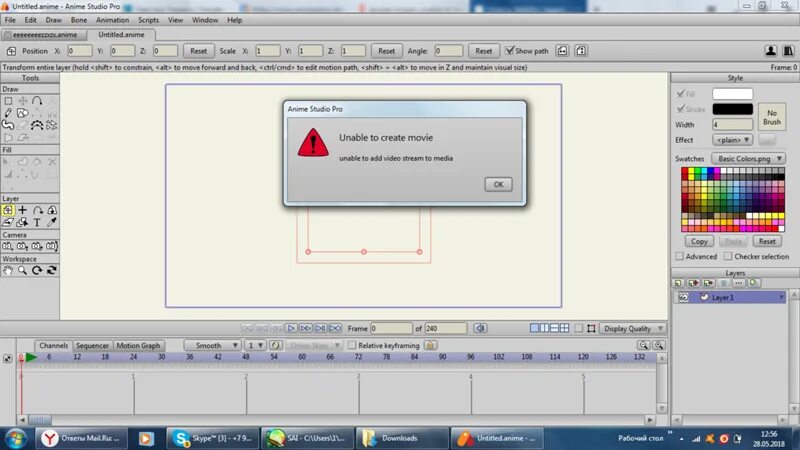Click the No Brush button
Screen dimensions: 800x450
pyautogui.click(x=771, y=117)
